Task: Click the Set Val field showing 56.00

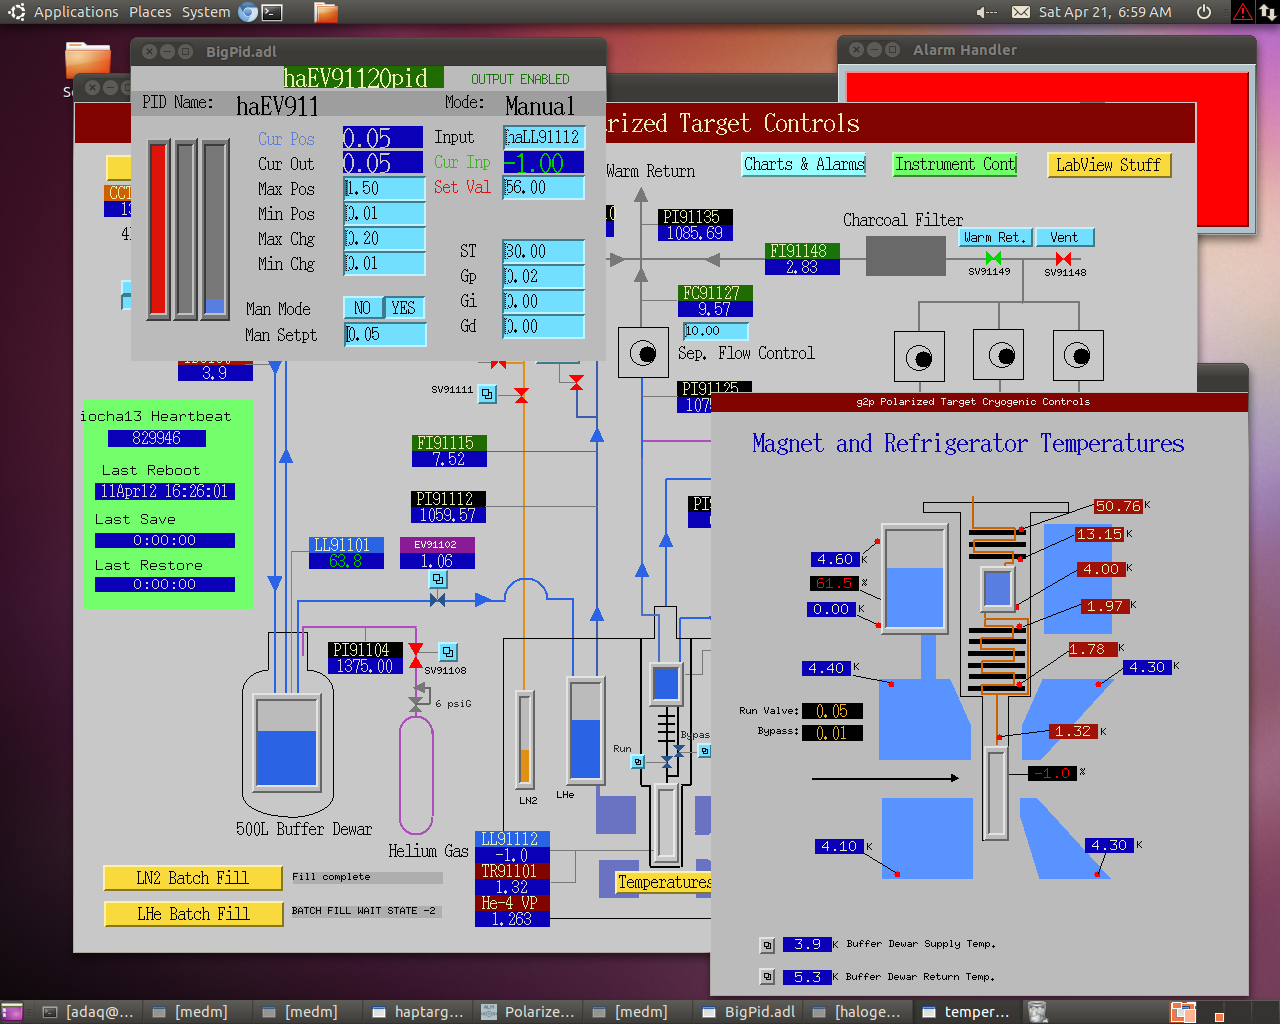Action: point(543,188)
